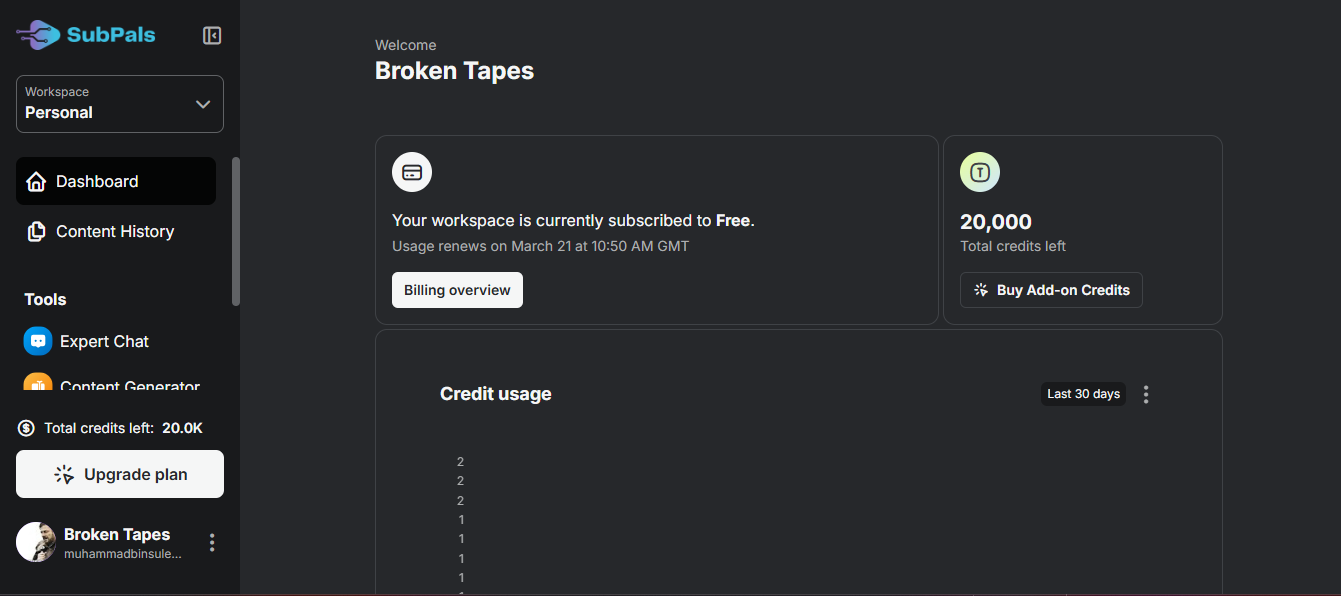The image size is (1341, 596).
Task: Collapse the sidebar with the panel icon
Action: tap(212, 36)
